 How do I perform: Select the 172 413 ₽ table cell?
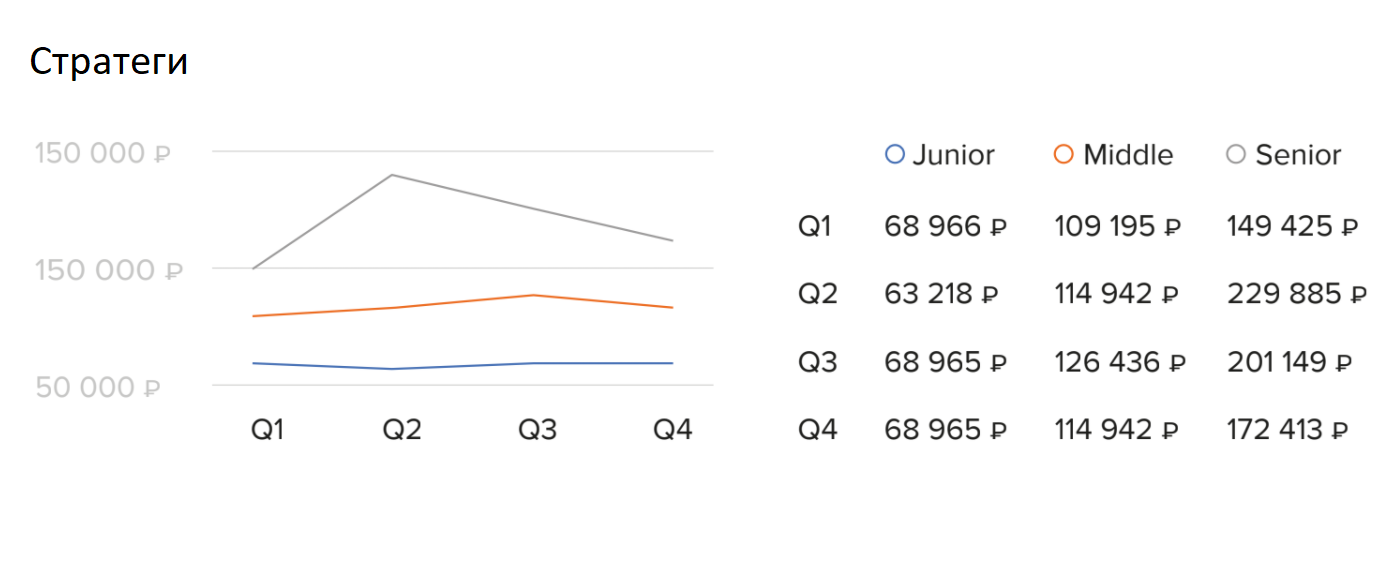(1287, 430)
